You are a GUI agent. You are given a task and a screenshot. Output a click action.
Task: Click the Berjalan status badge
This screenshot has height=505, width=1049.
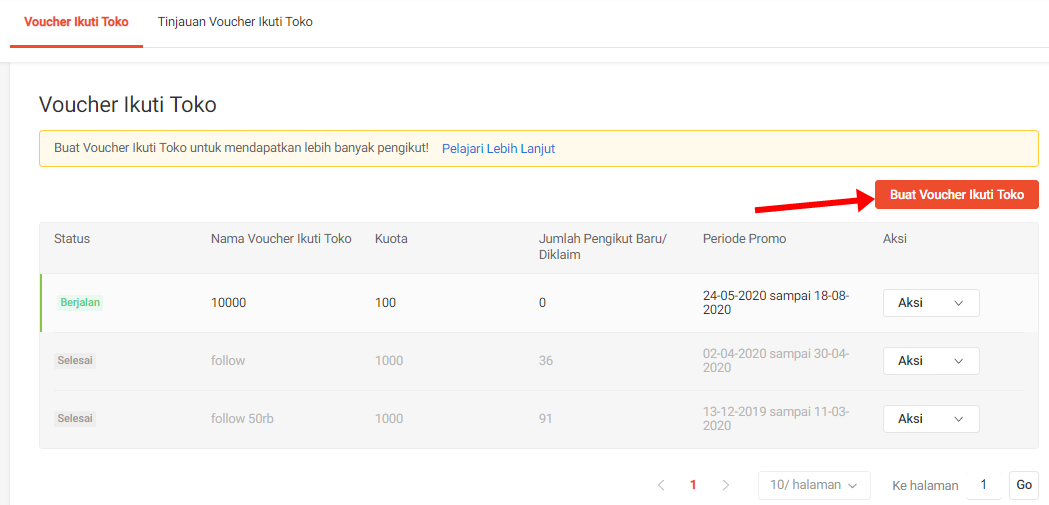pyautogui.click(x=80, y=302)
